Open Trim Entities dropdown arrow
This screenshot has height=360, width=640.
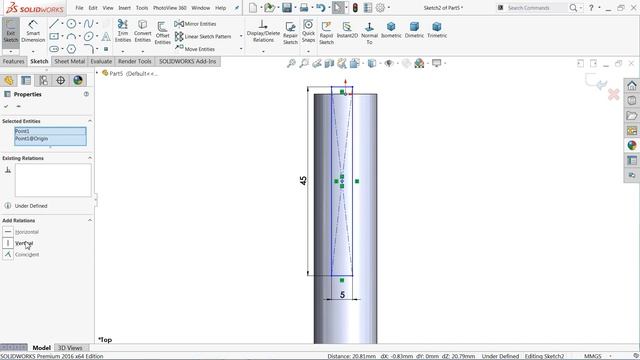[122, 51]
